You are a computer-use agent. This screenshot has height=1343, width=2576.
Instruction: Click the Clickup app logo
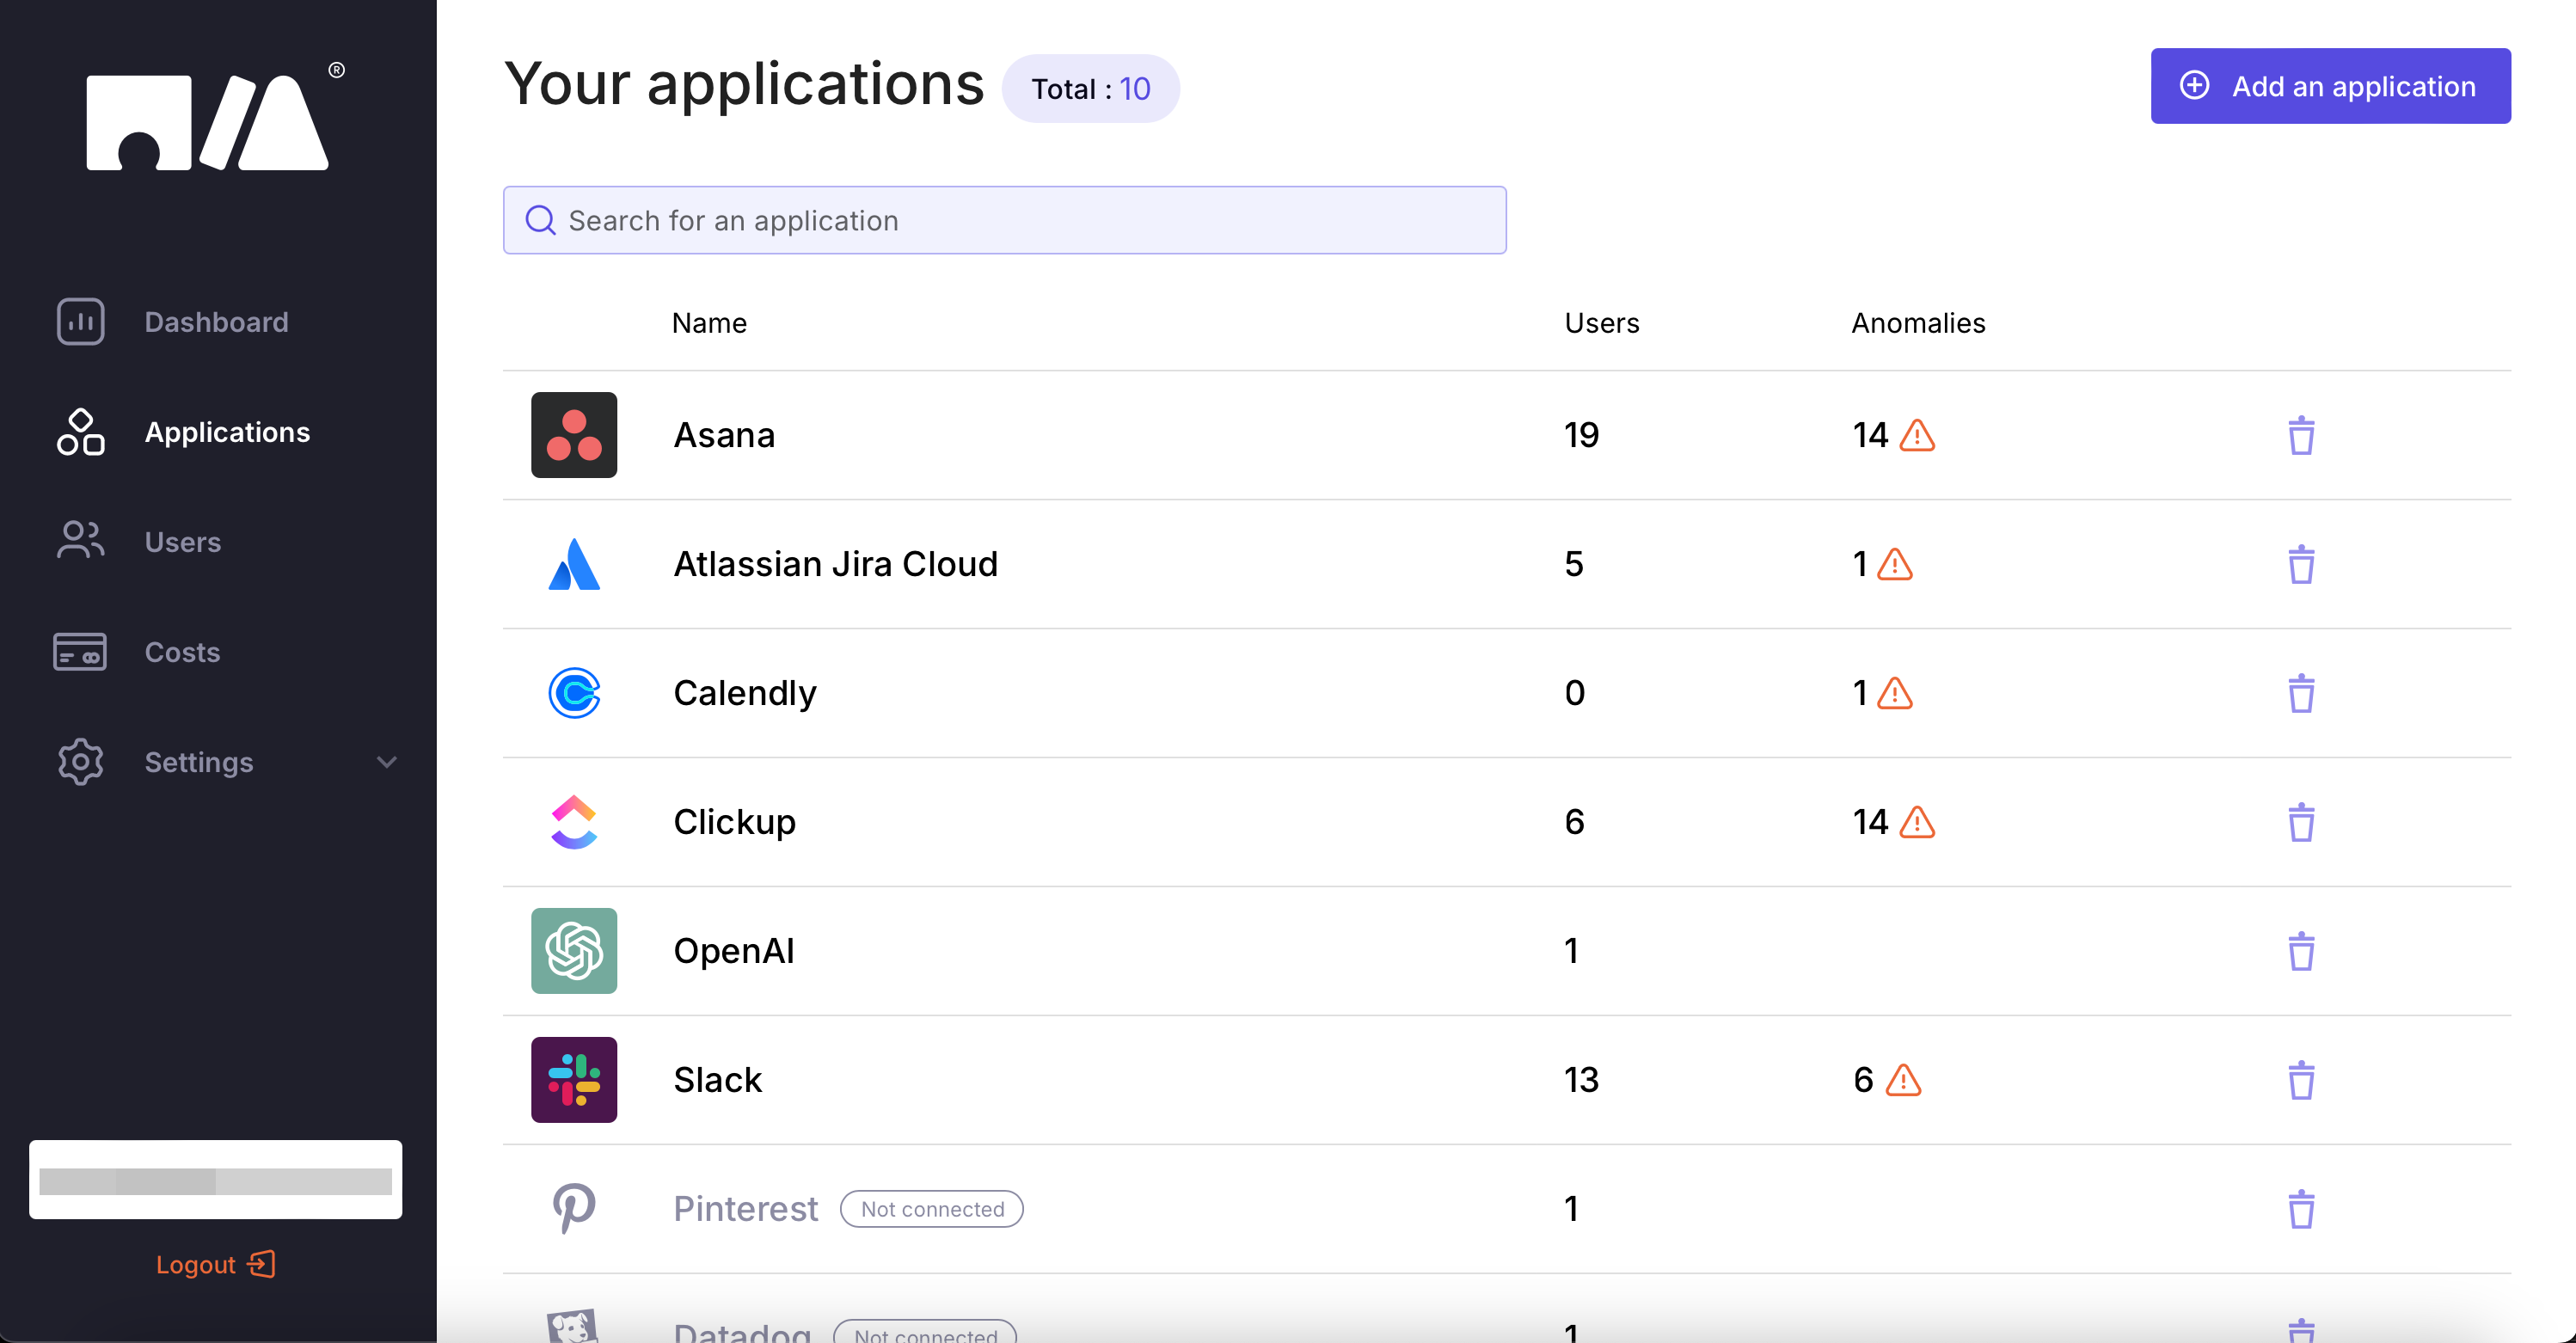pos(574,822)
